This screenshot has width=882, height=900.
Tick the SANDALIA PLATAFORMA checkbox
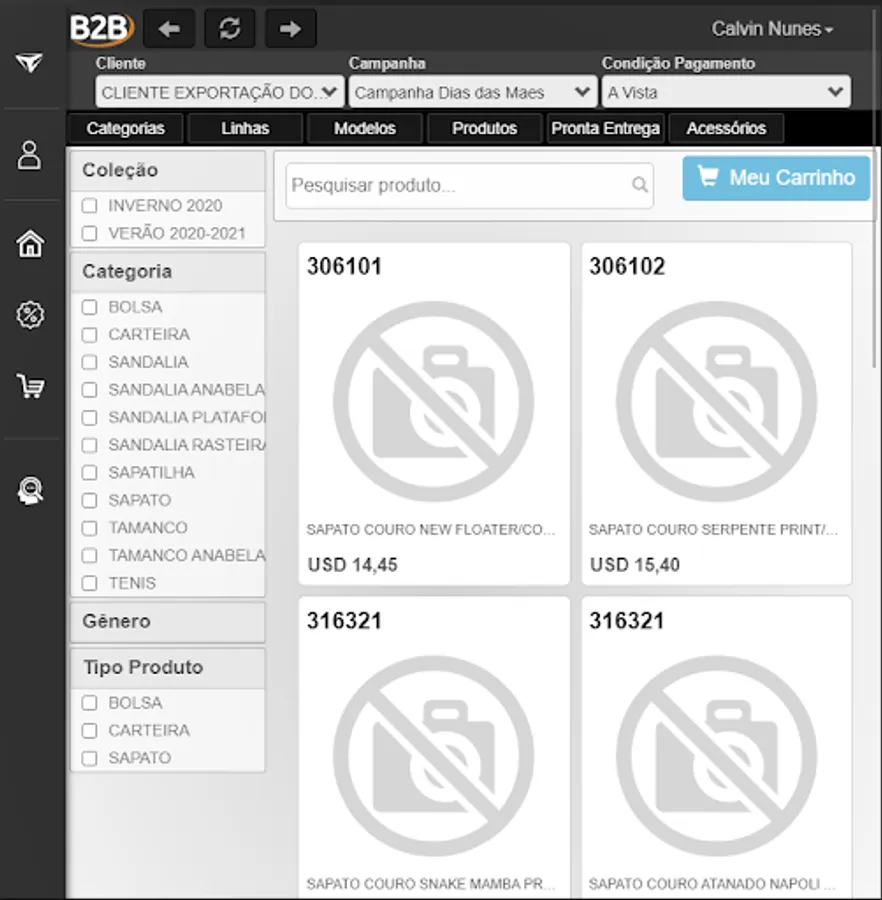(90, 417)
